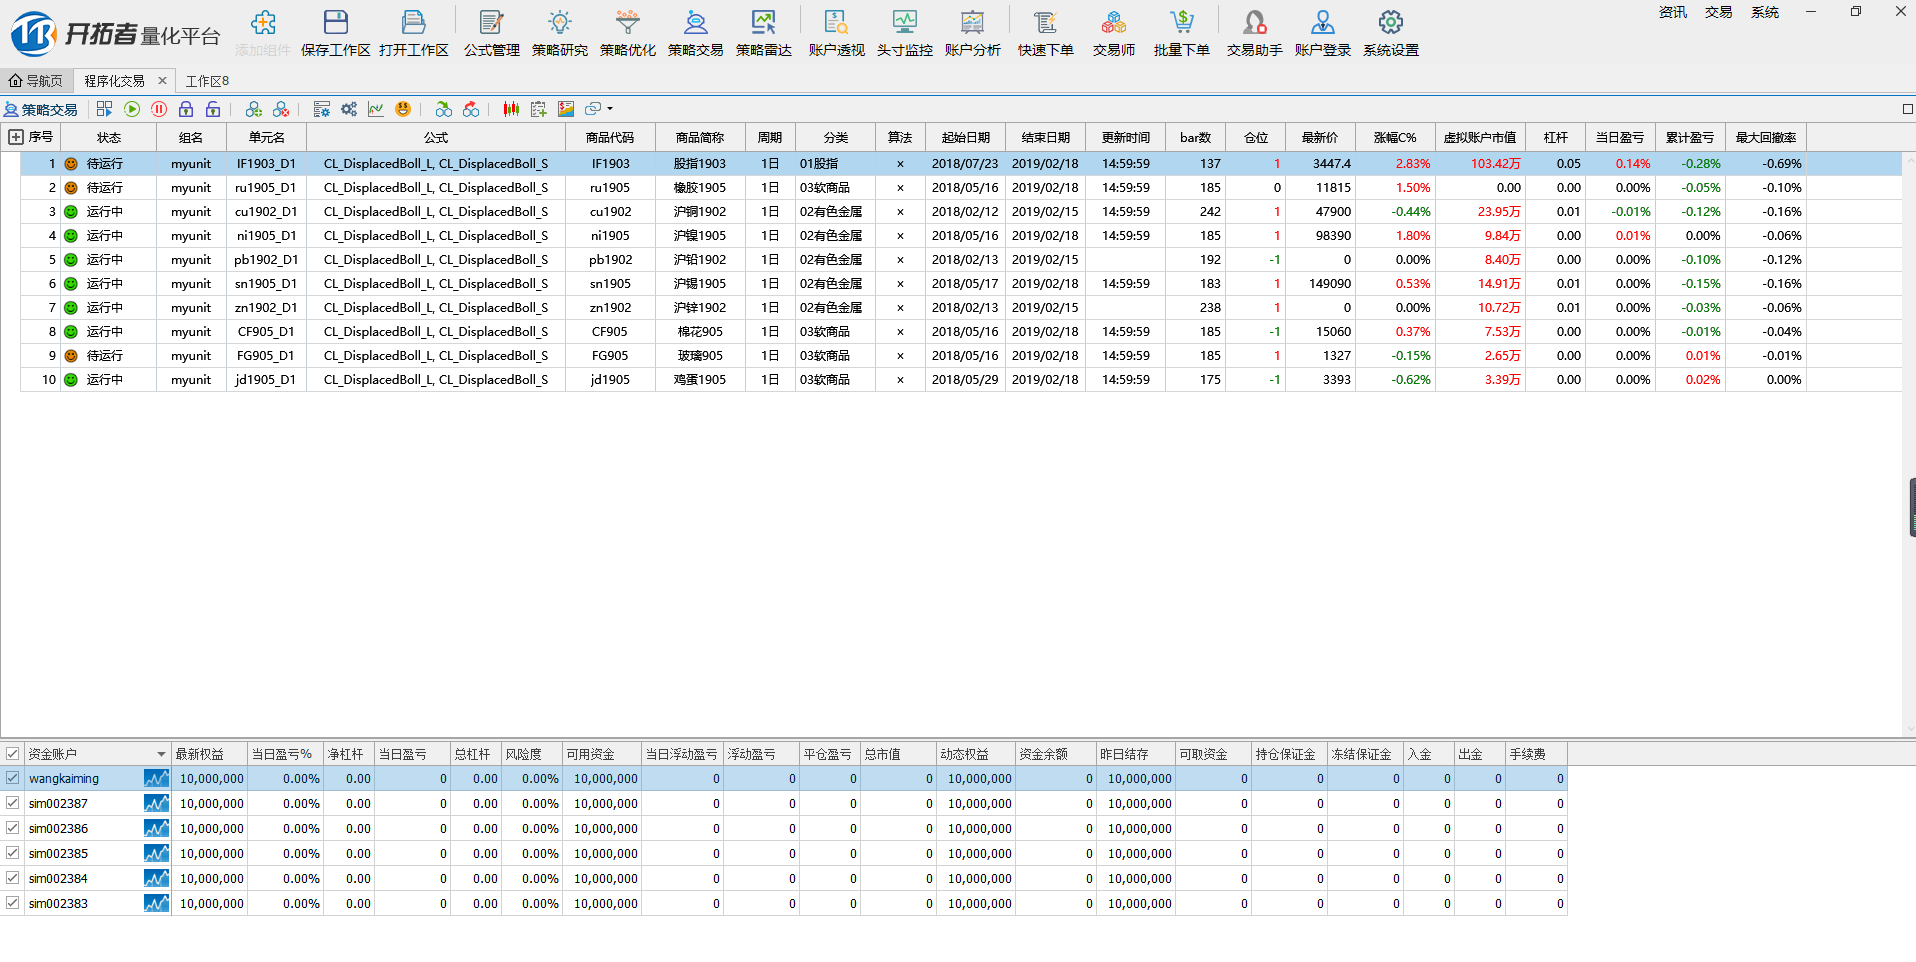Open 策略雷达 strategy radar
This screenshot has height=962, width=1916.
pos(764,33)
